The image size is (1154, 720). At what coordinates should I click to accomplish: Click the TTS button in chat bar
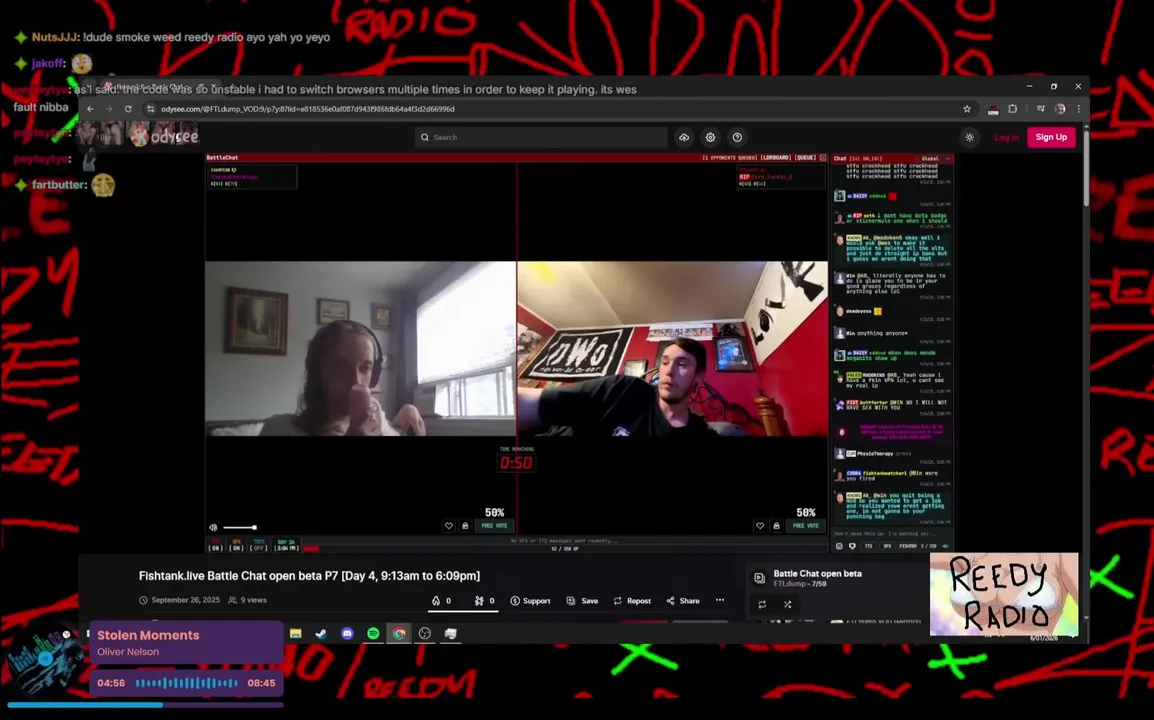(868, 546)
